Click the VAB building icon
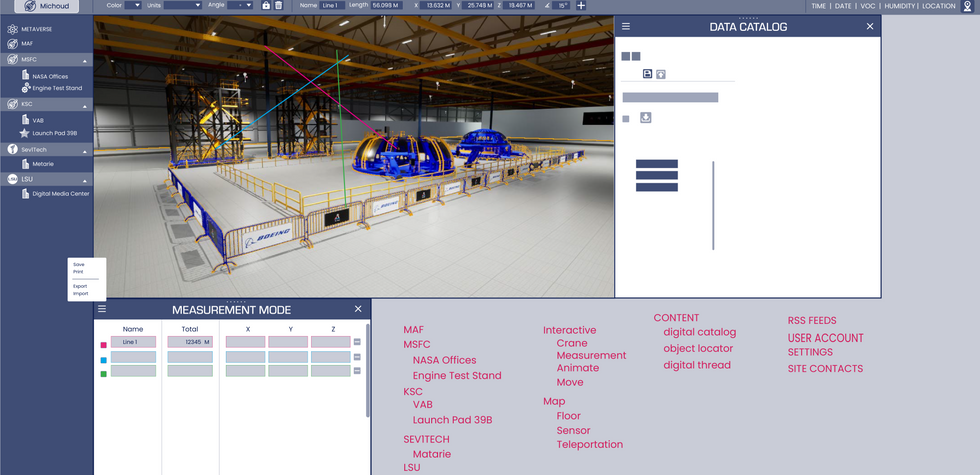This screenshot has height=475, width=980. click(x=26, y=119)
